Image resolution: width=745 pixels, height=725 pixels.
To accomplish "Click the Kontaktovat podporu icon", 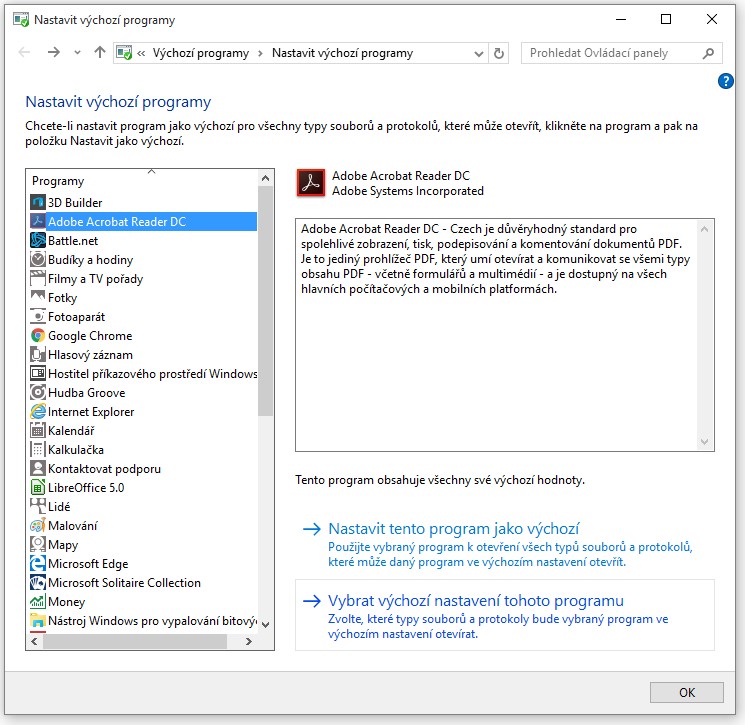I will (x=38, y=468).
